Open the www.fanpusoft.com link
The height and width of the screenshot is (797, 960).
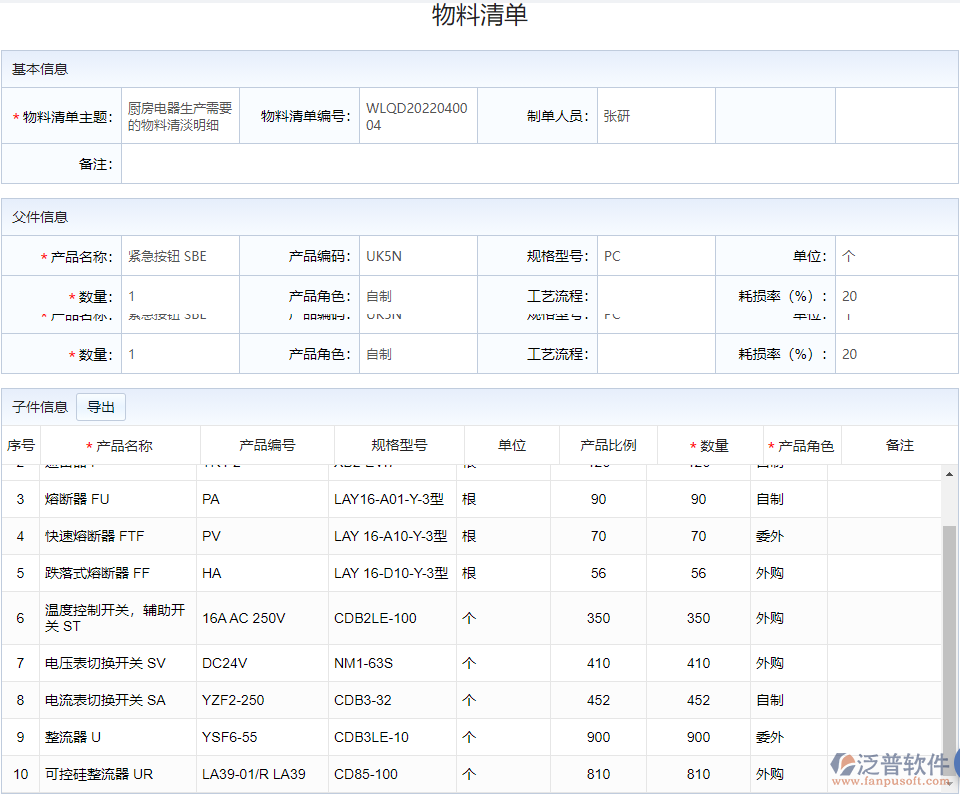tap(886, 782)
